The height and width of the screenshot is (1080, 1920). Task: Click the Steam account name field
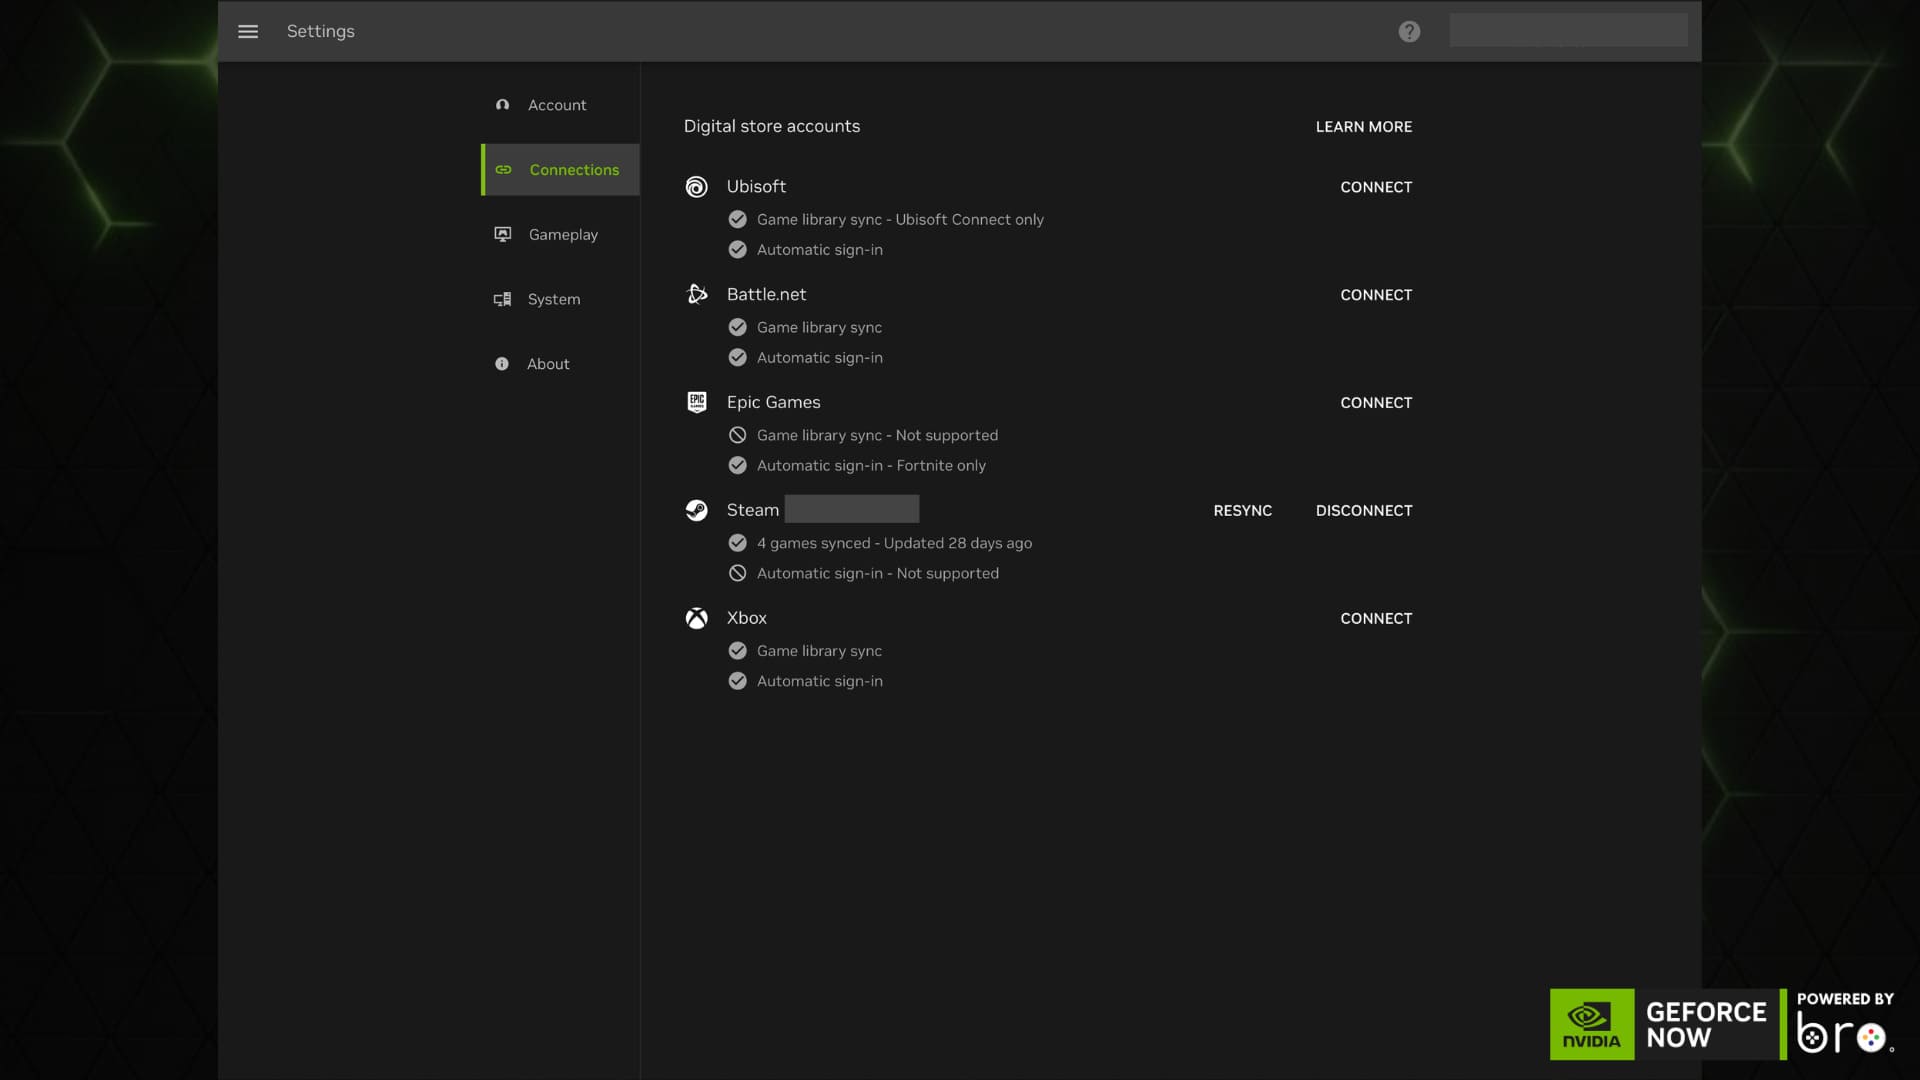tap(852, 509)
